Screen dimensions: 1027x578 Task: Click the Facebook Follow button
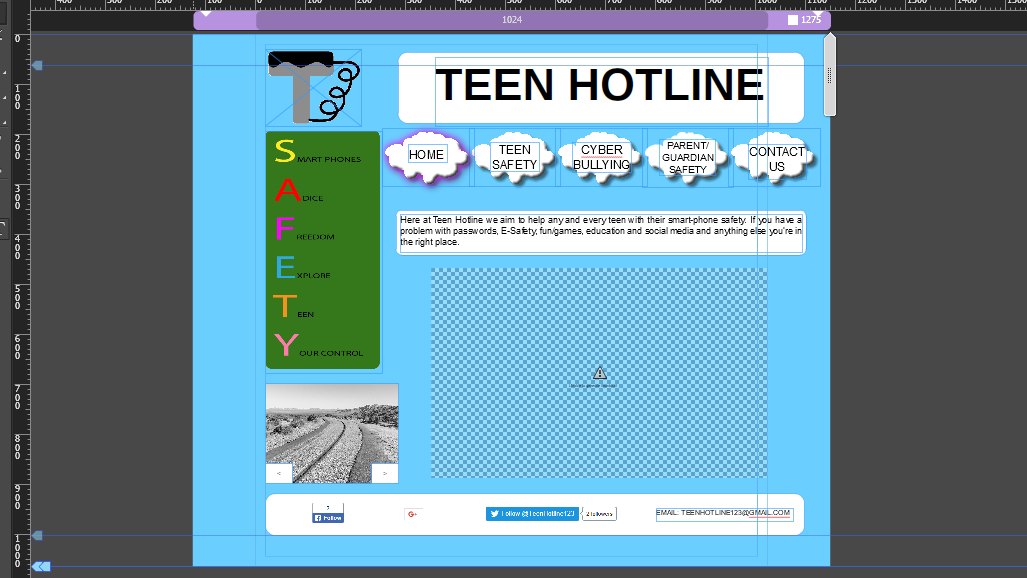(328, 514)
